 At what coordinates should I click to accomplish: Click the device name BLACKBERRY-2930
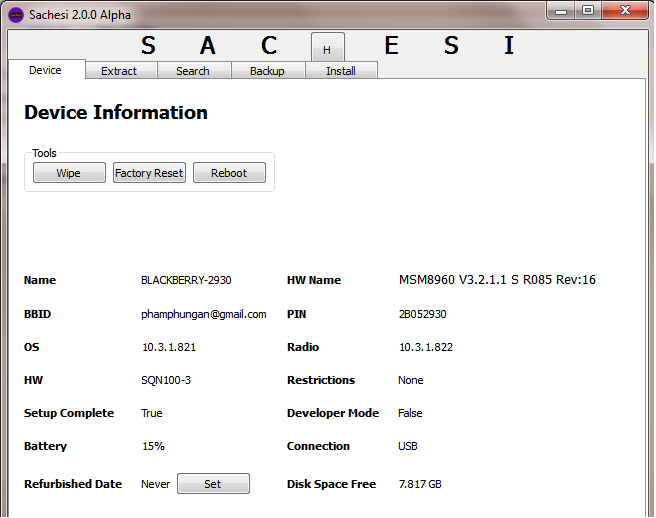point(186,280)
